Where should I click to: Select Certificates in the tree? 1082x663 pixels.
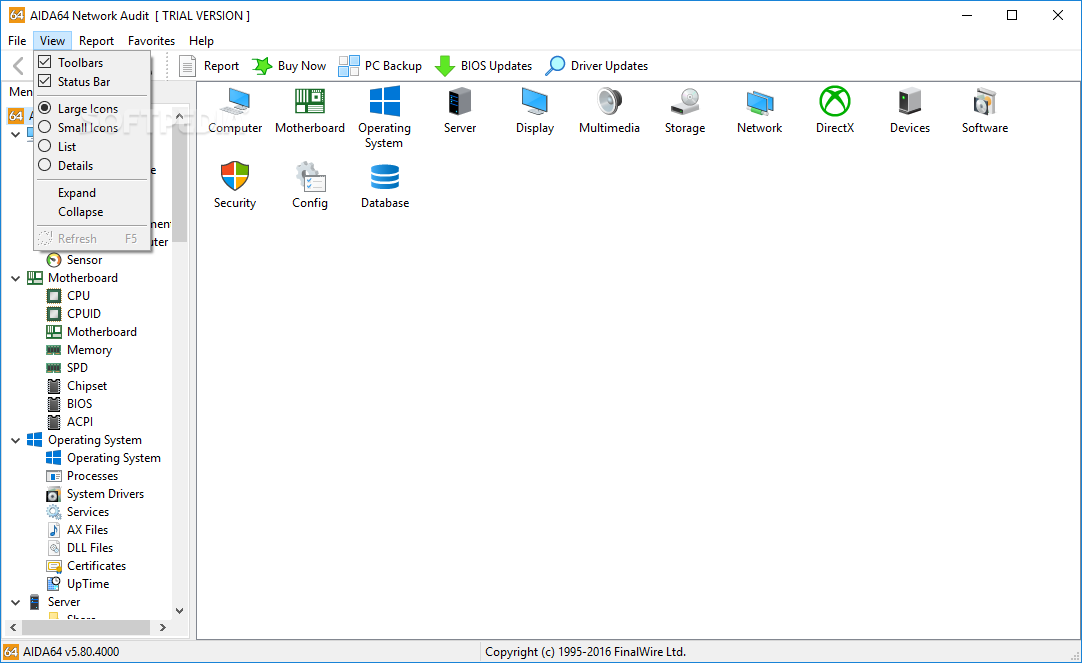click(86, 566)
